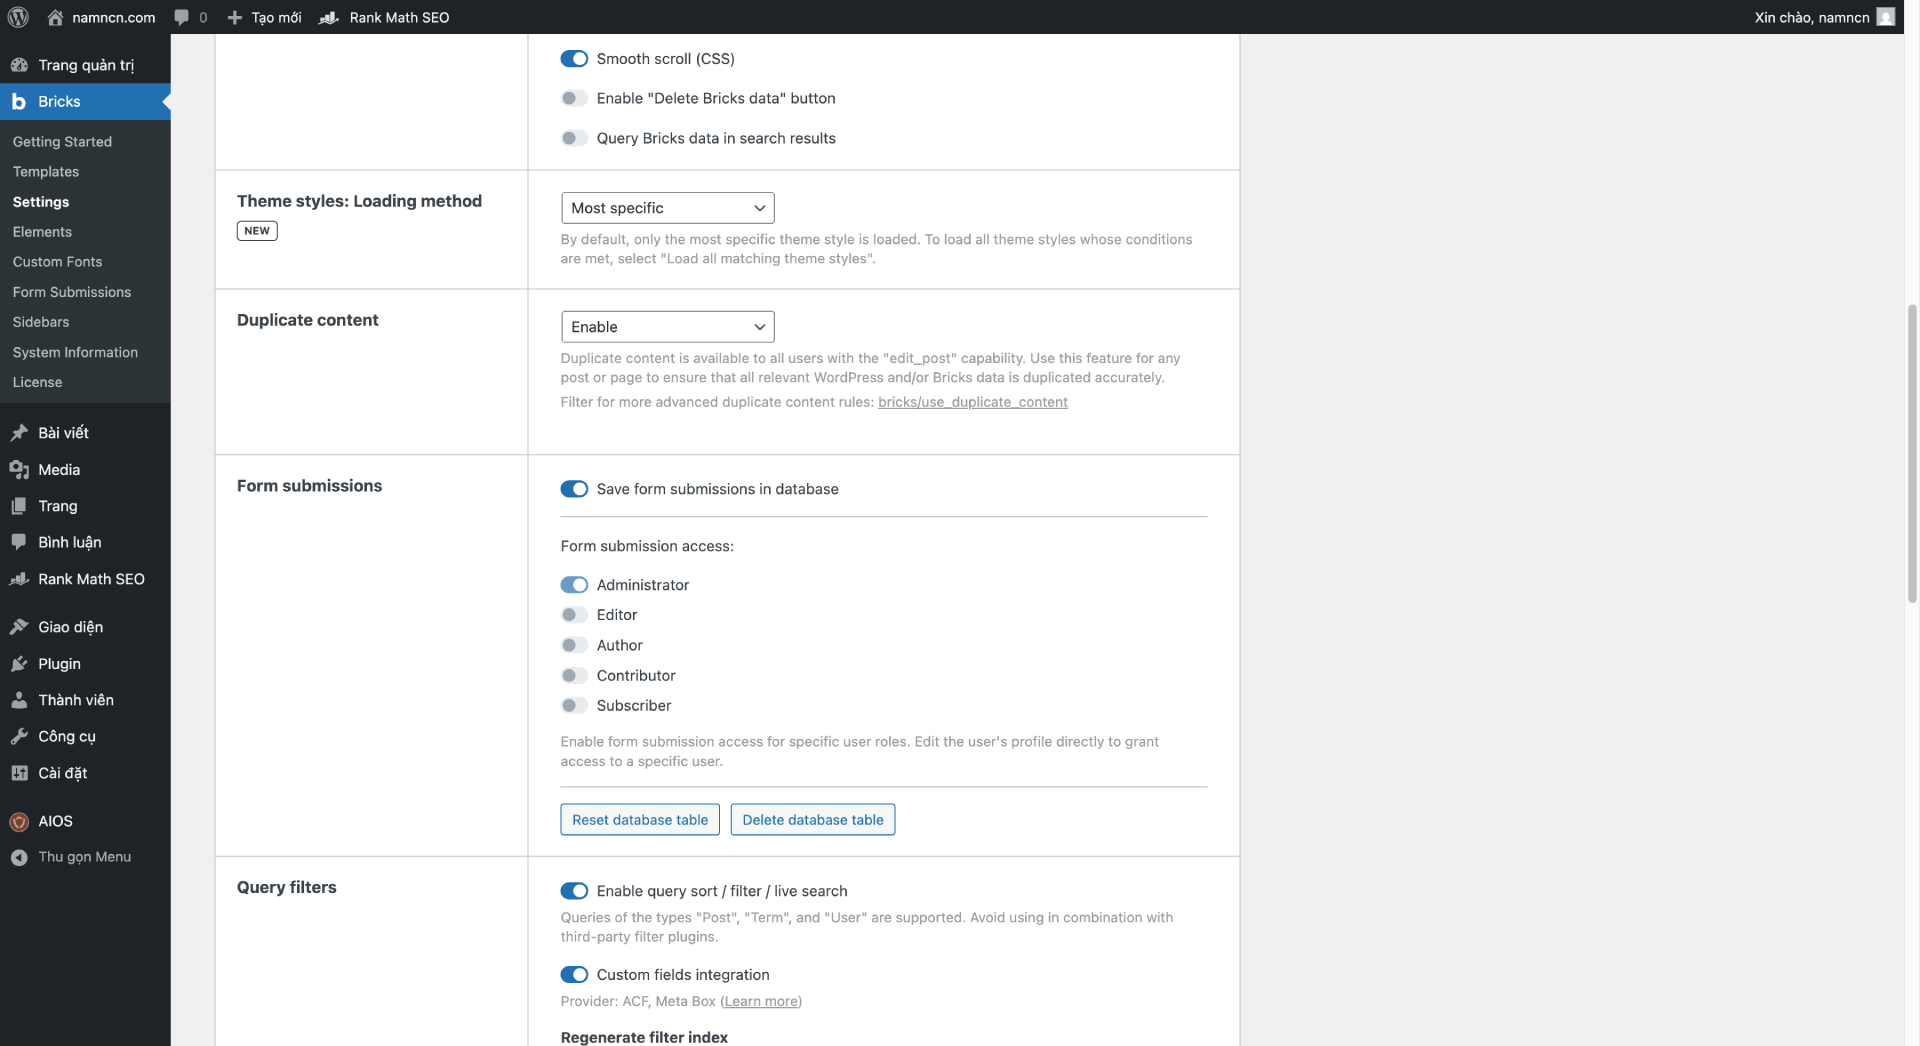This screenshot has width=1920, height=1046.
Task: Click the Plugin plug icon
Action: [19, 664]
